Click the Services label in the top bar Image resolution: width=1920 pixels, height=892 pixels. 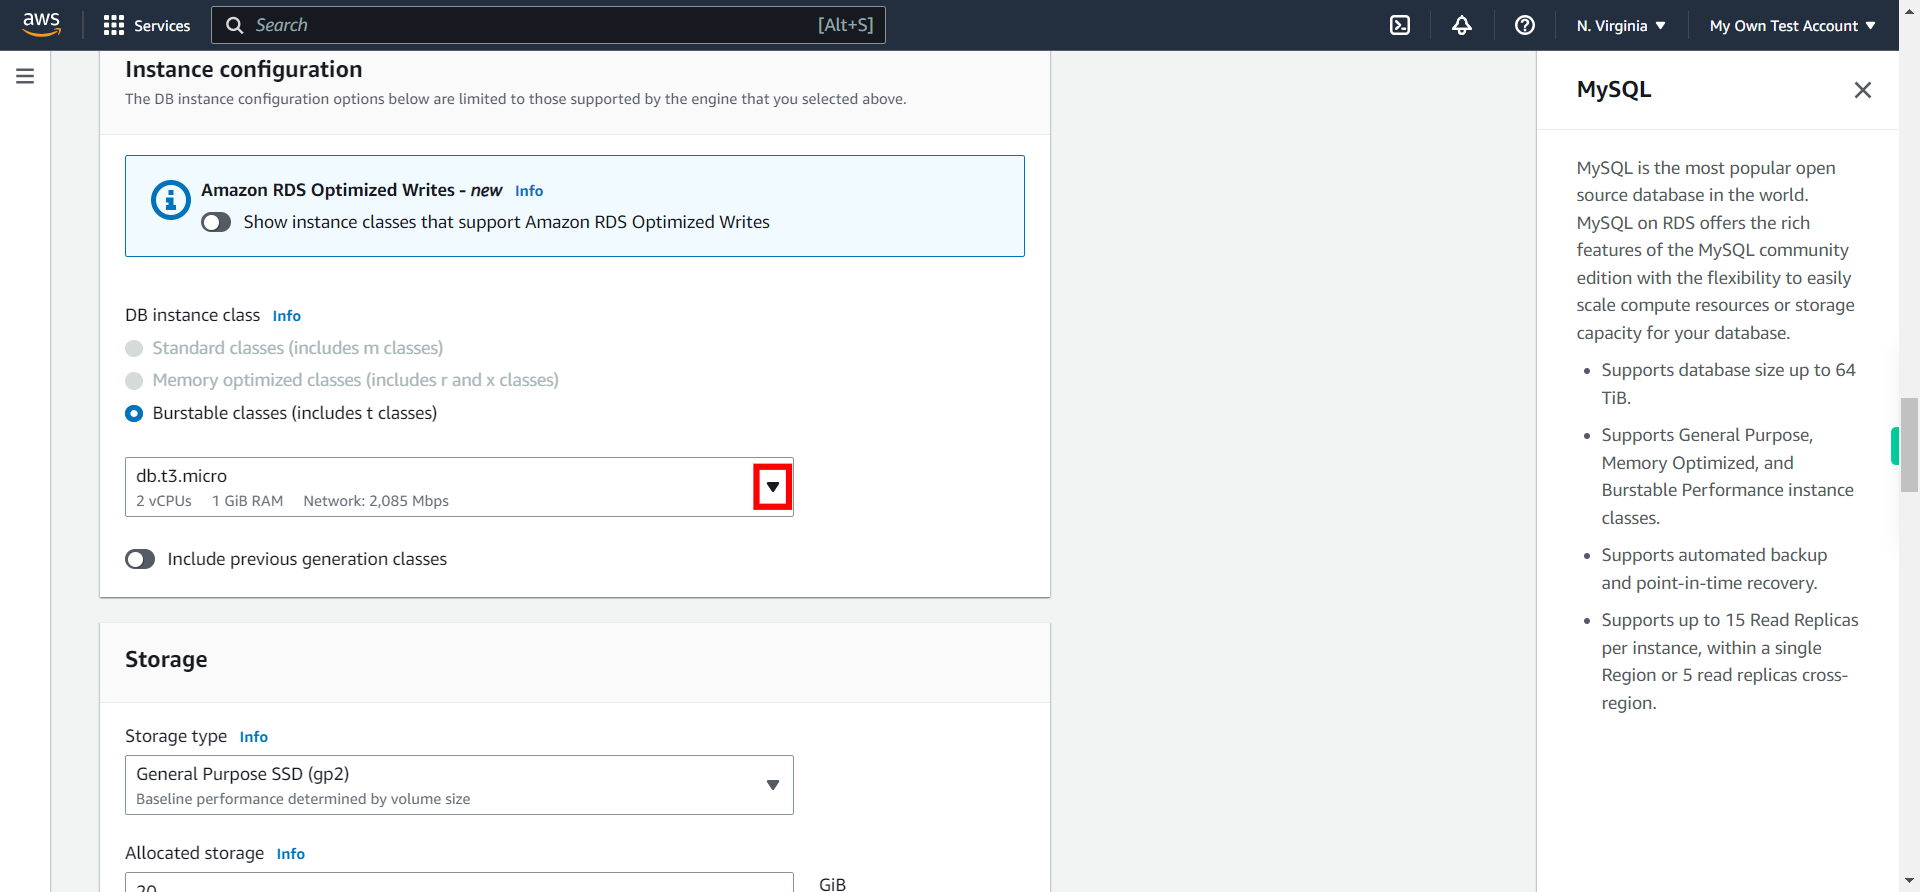162,26
